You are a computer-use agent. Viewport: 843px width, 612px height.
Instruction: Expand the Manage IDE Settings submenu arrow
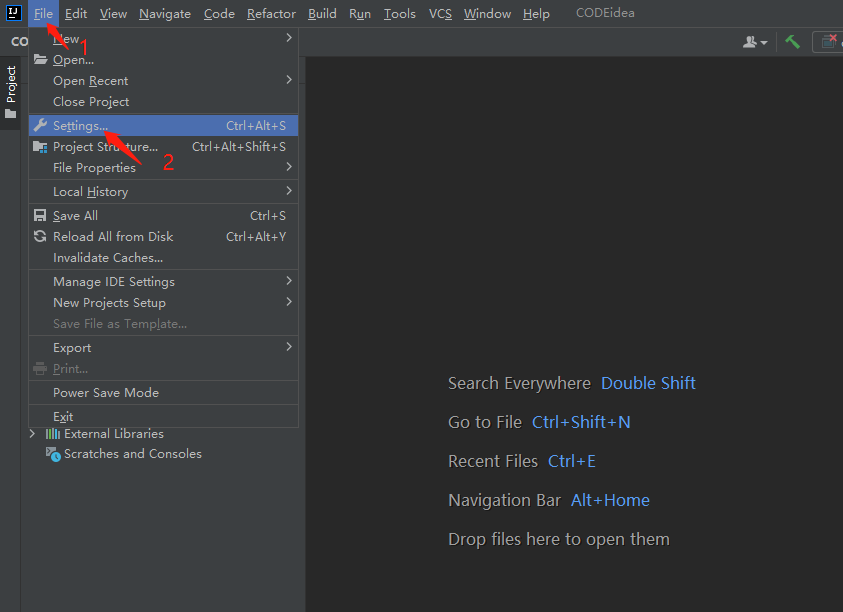289,280
